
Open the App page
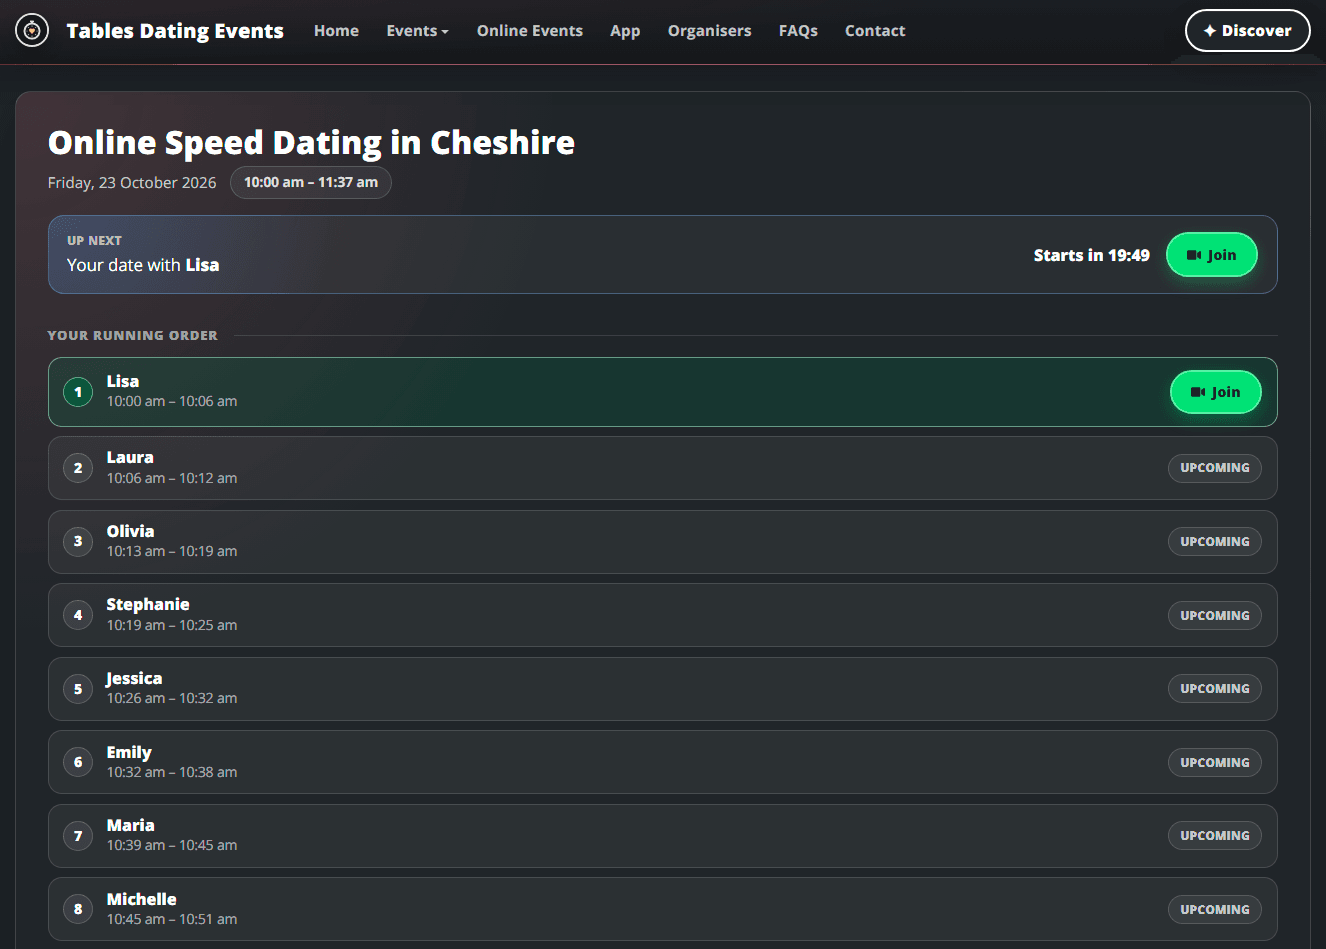625,31
